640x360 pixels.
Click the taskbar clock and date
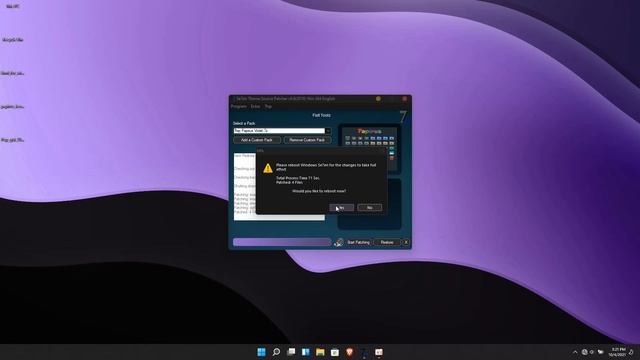click(618, 352)
